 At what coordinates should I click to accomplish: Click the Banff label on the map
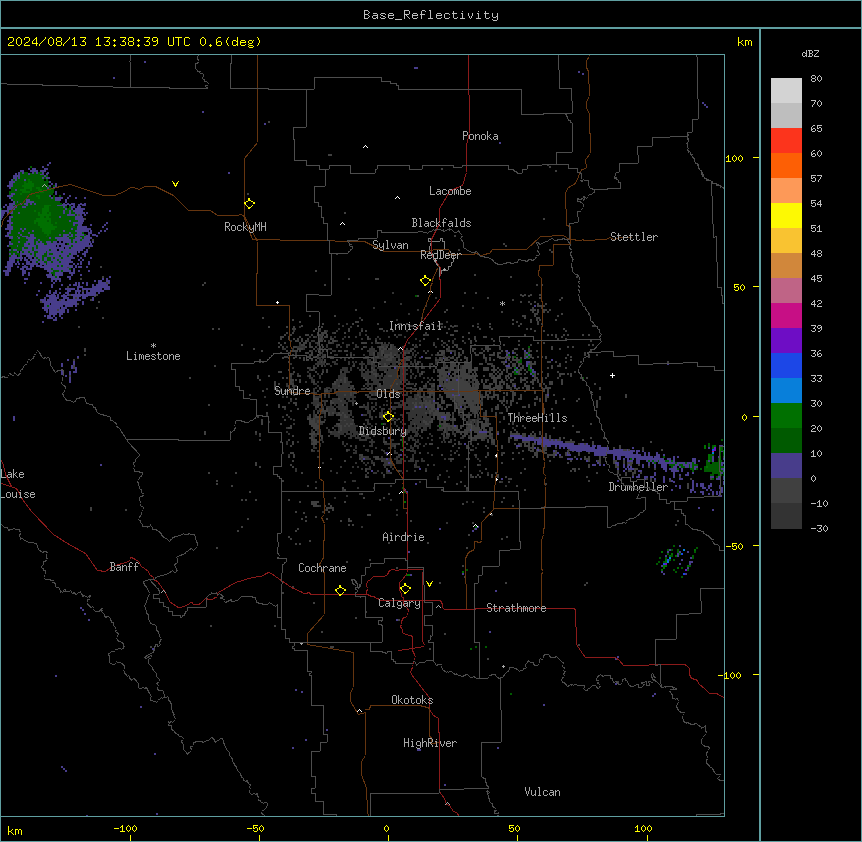(x=124, y=567)
